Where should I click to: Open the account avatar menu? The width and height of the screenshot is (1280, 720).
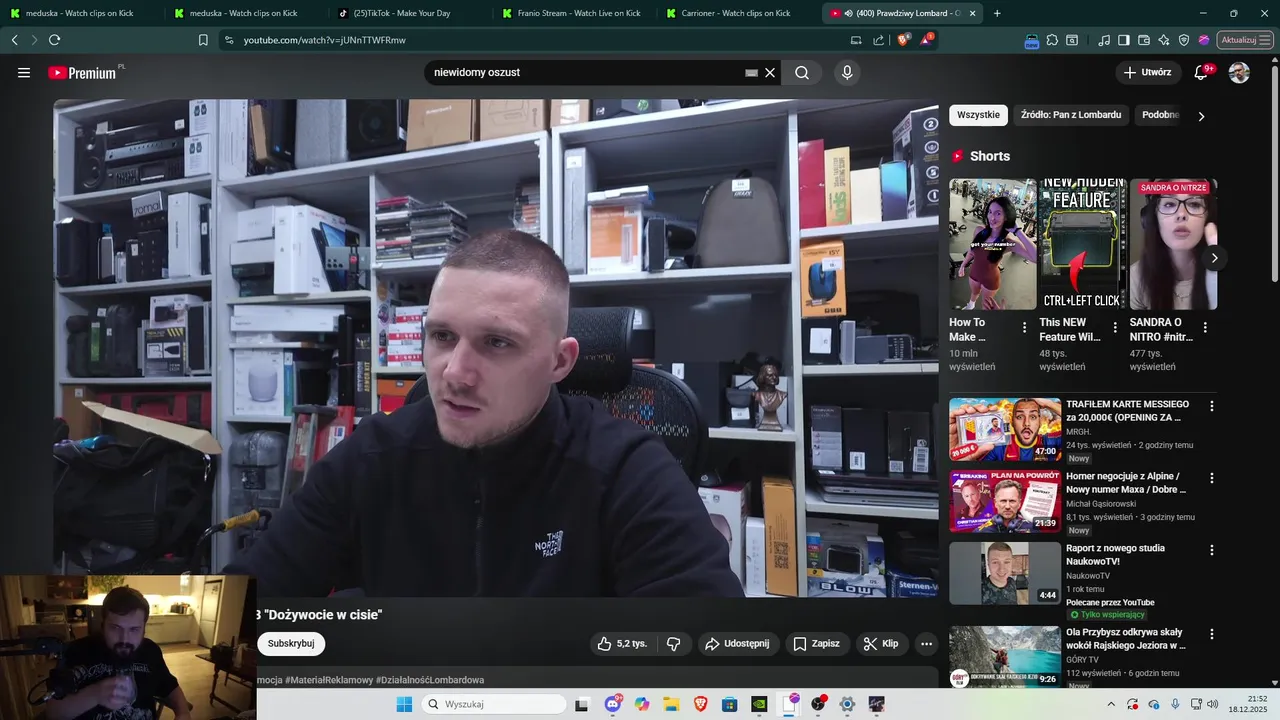click(1239, 73)
